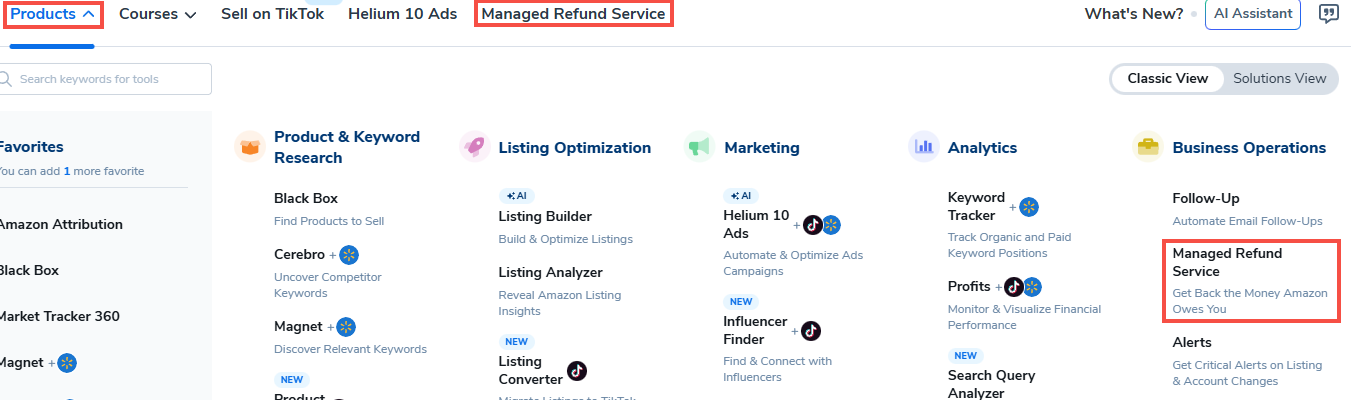Switch to Classic View

[1167, 78]
